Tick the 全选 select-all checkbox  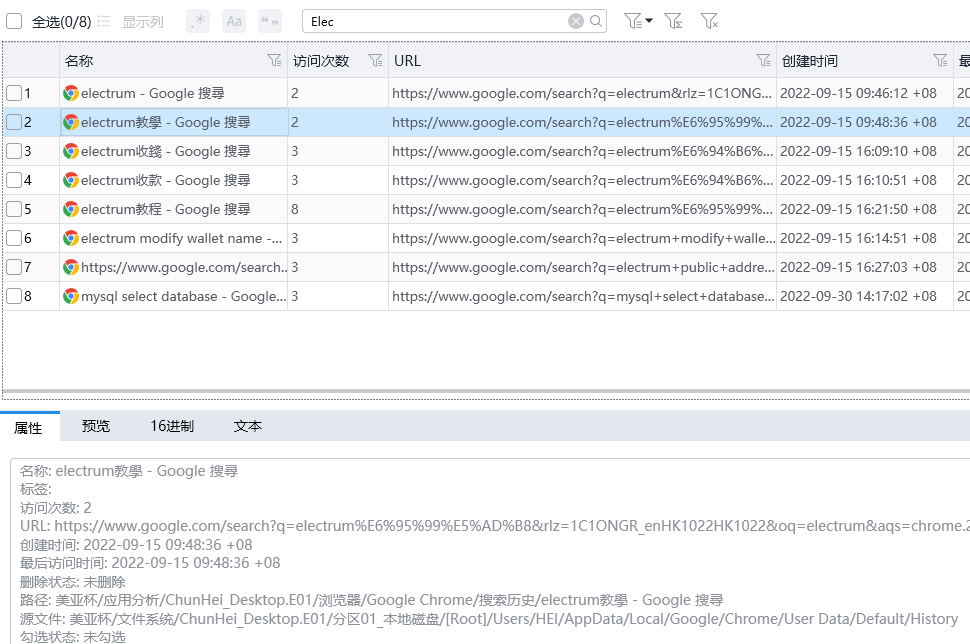(x=15, y=21)
